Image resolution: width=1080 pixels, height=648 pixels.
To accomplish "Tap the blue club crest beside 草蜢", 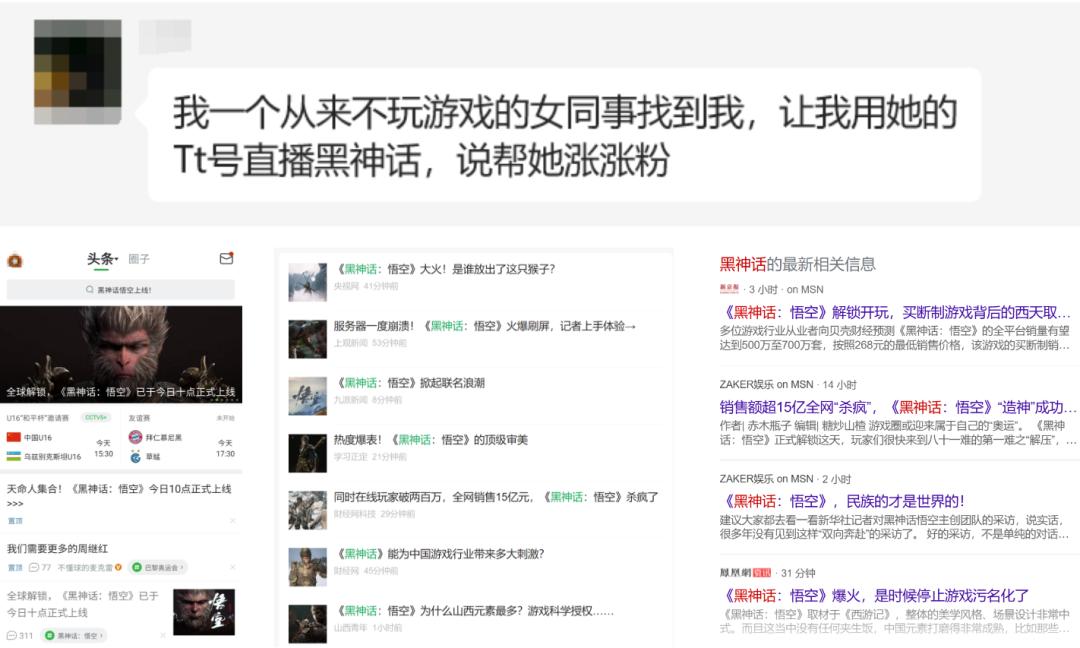I will point(136,457).
